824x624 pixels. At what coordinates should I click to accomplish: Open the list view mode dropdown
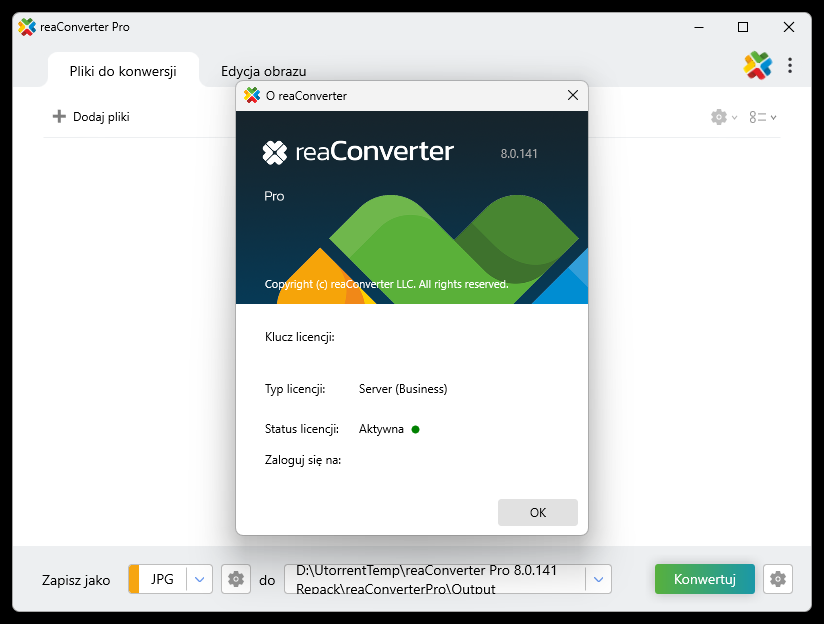point(763,117)
